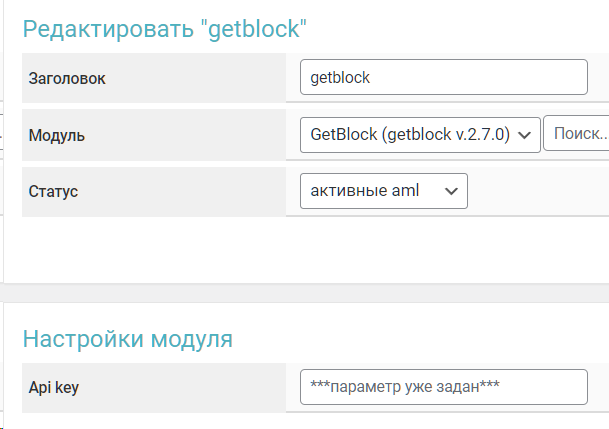
Task: Click the Настройки модуля section heading
Action: [128, 339]
